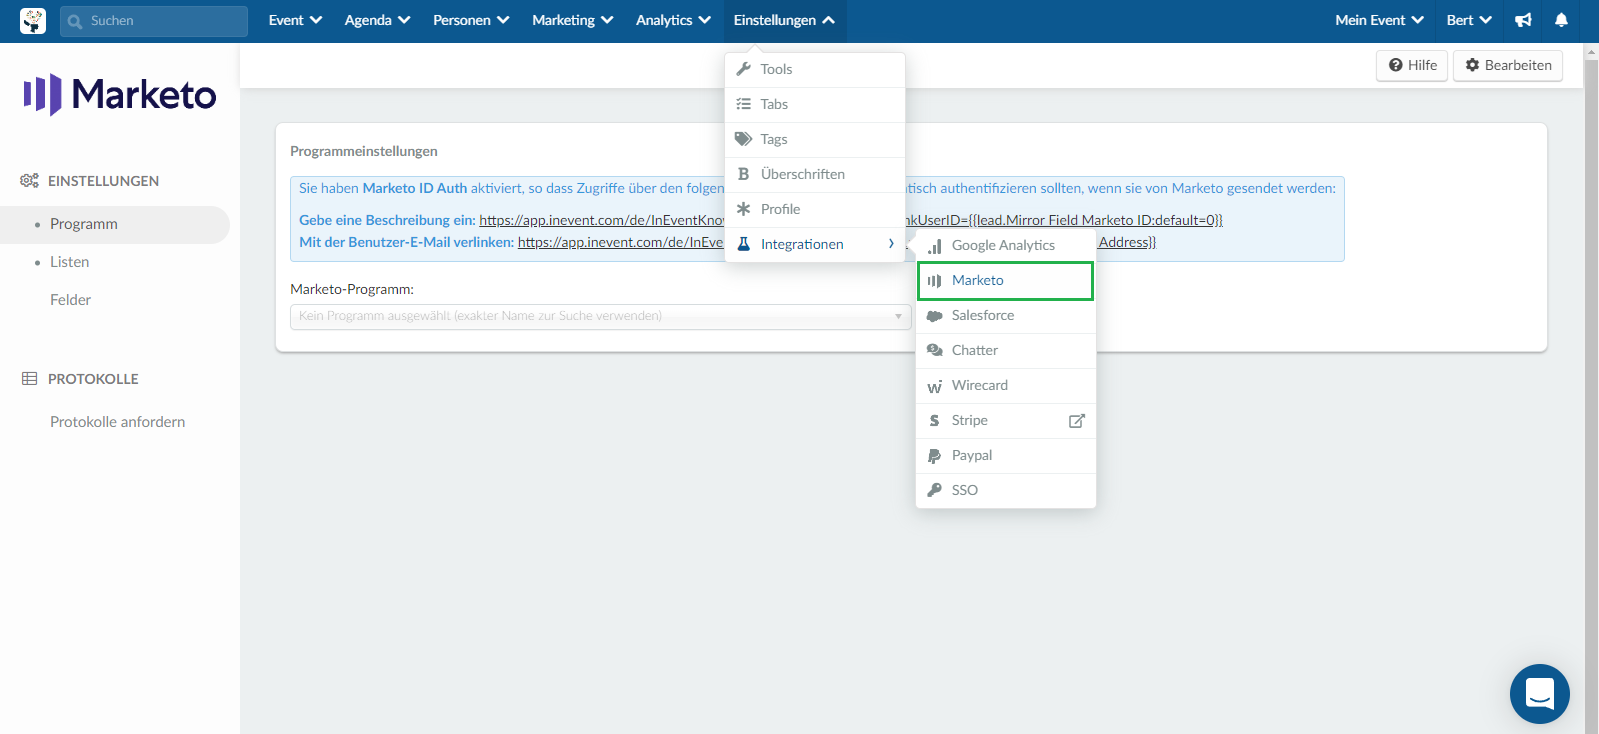
Task: Click the megaphone announcements icon
Action: point(1523,20)
